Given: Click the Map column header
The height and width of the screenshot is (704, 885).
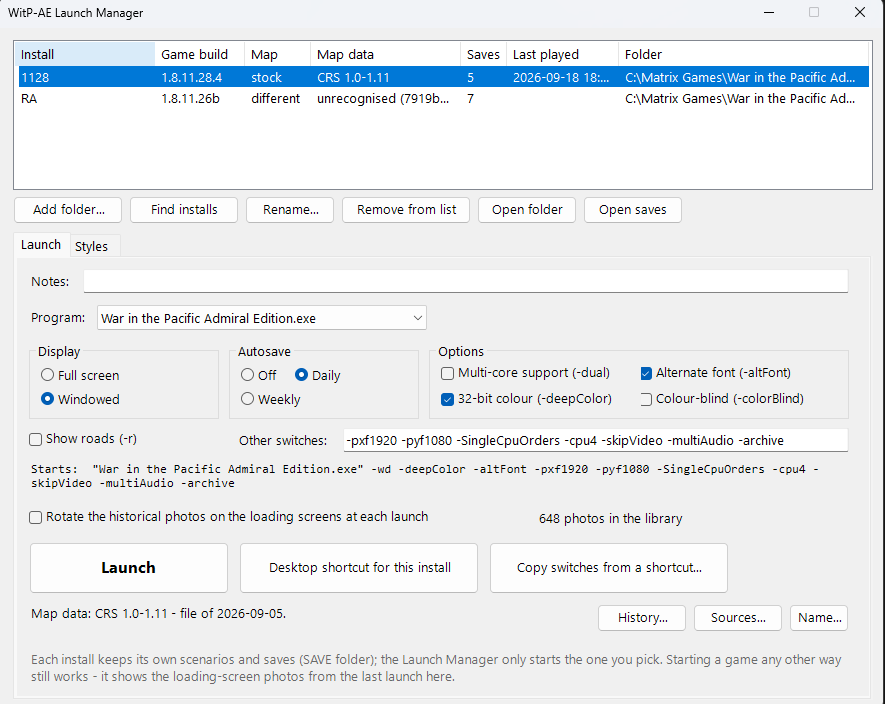Looking at the screenshot, I should click(278, 54).
